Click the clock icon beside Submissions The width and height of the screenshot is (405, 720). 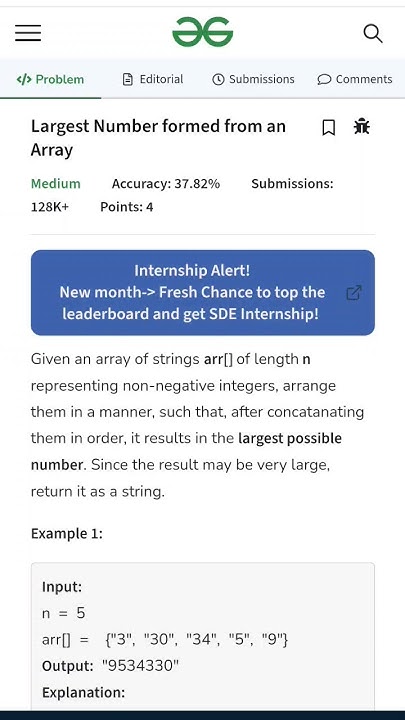[218, 79]
